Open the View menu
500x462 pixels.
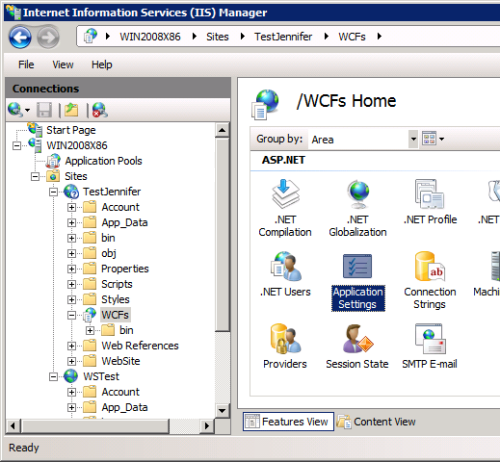63,65
